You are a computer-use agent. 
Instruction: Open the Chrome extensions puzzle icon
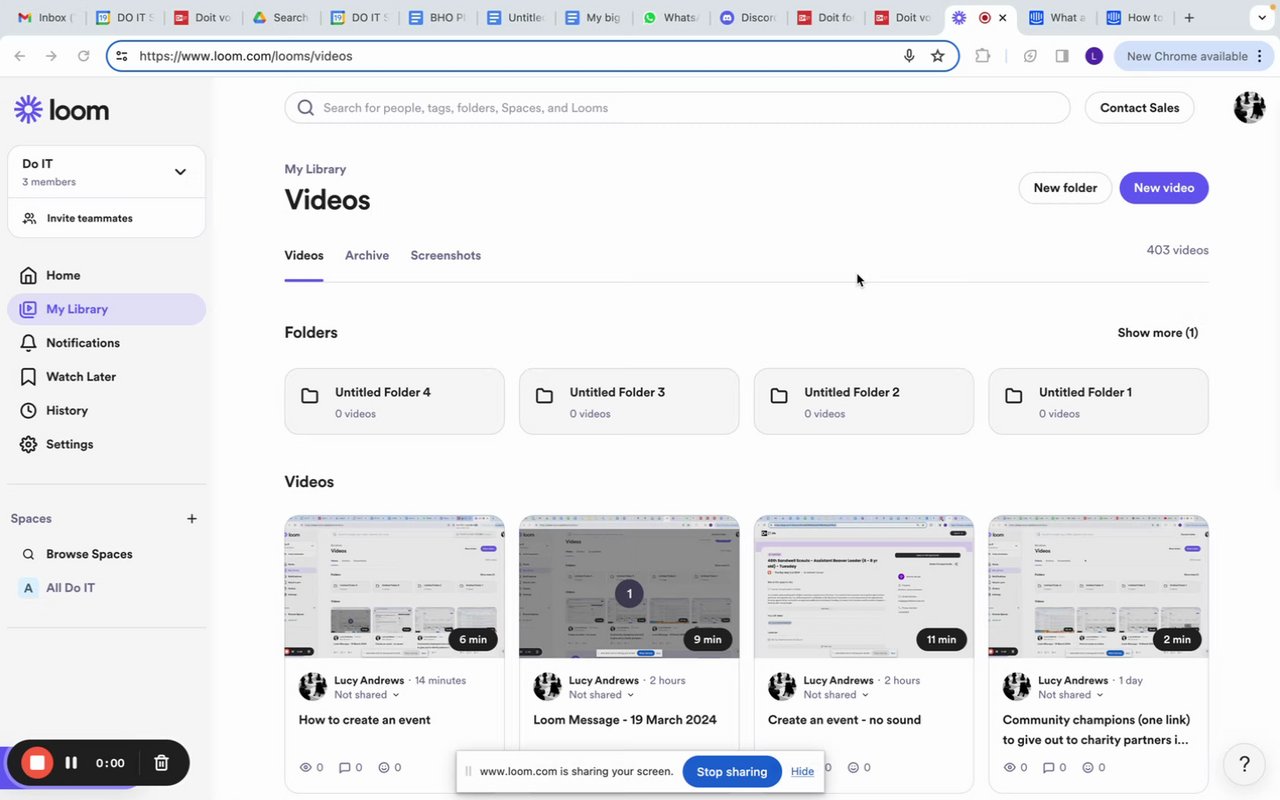pyautogui.click(x=982, y=56)
